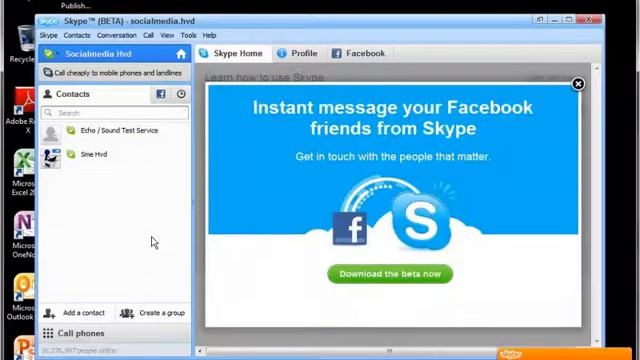640x360 pixels.
Task: Click the home icon beside Socialmedia Hvd
Action: click(181, 54)
